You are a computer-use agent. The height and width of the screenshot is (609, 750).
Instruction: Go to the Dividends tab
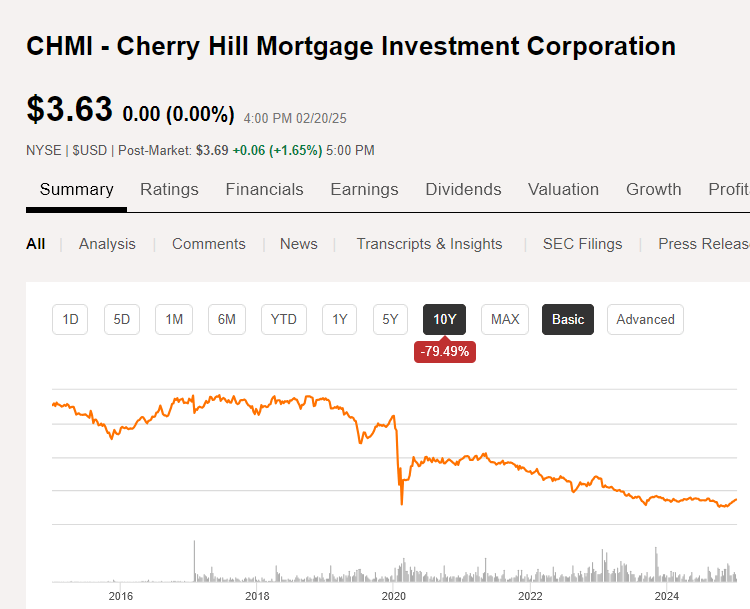(x=463, y=189)
